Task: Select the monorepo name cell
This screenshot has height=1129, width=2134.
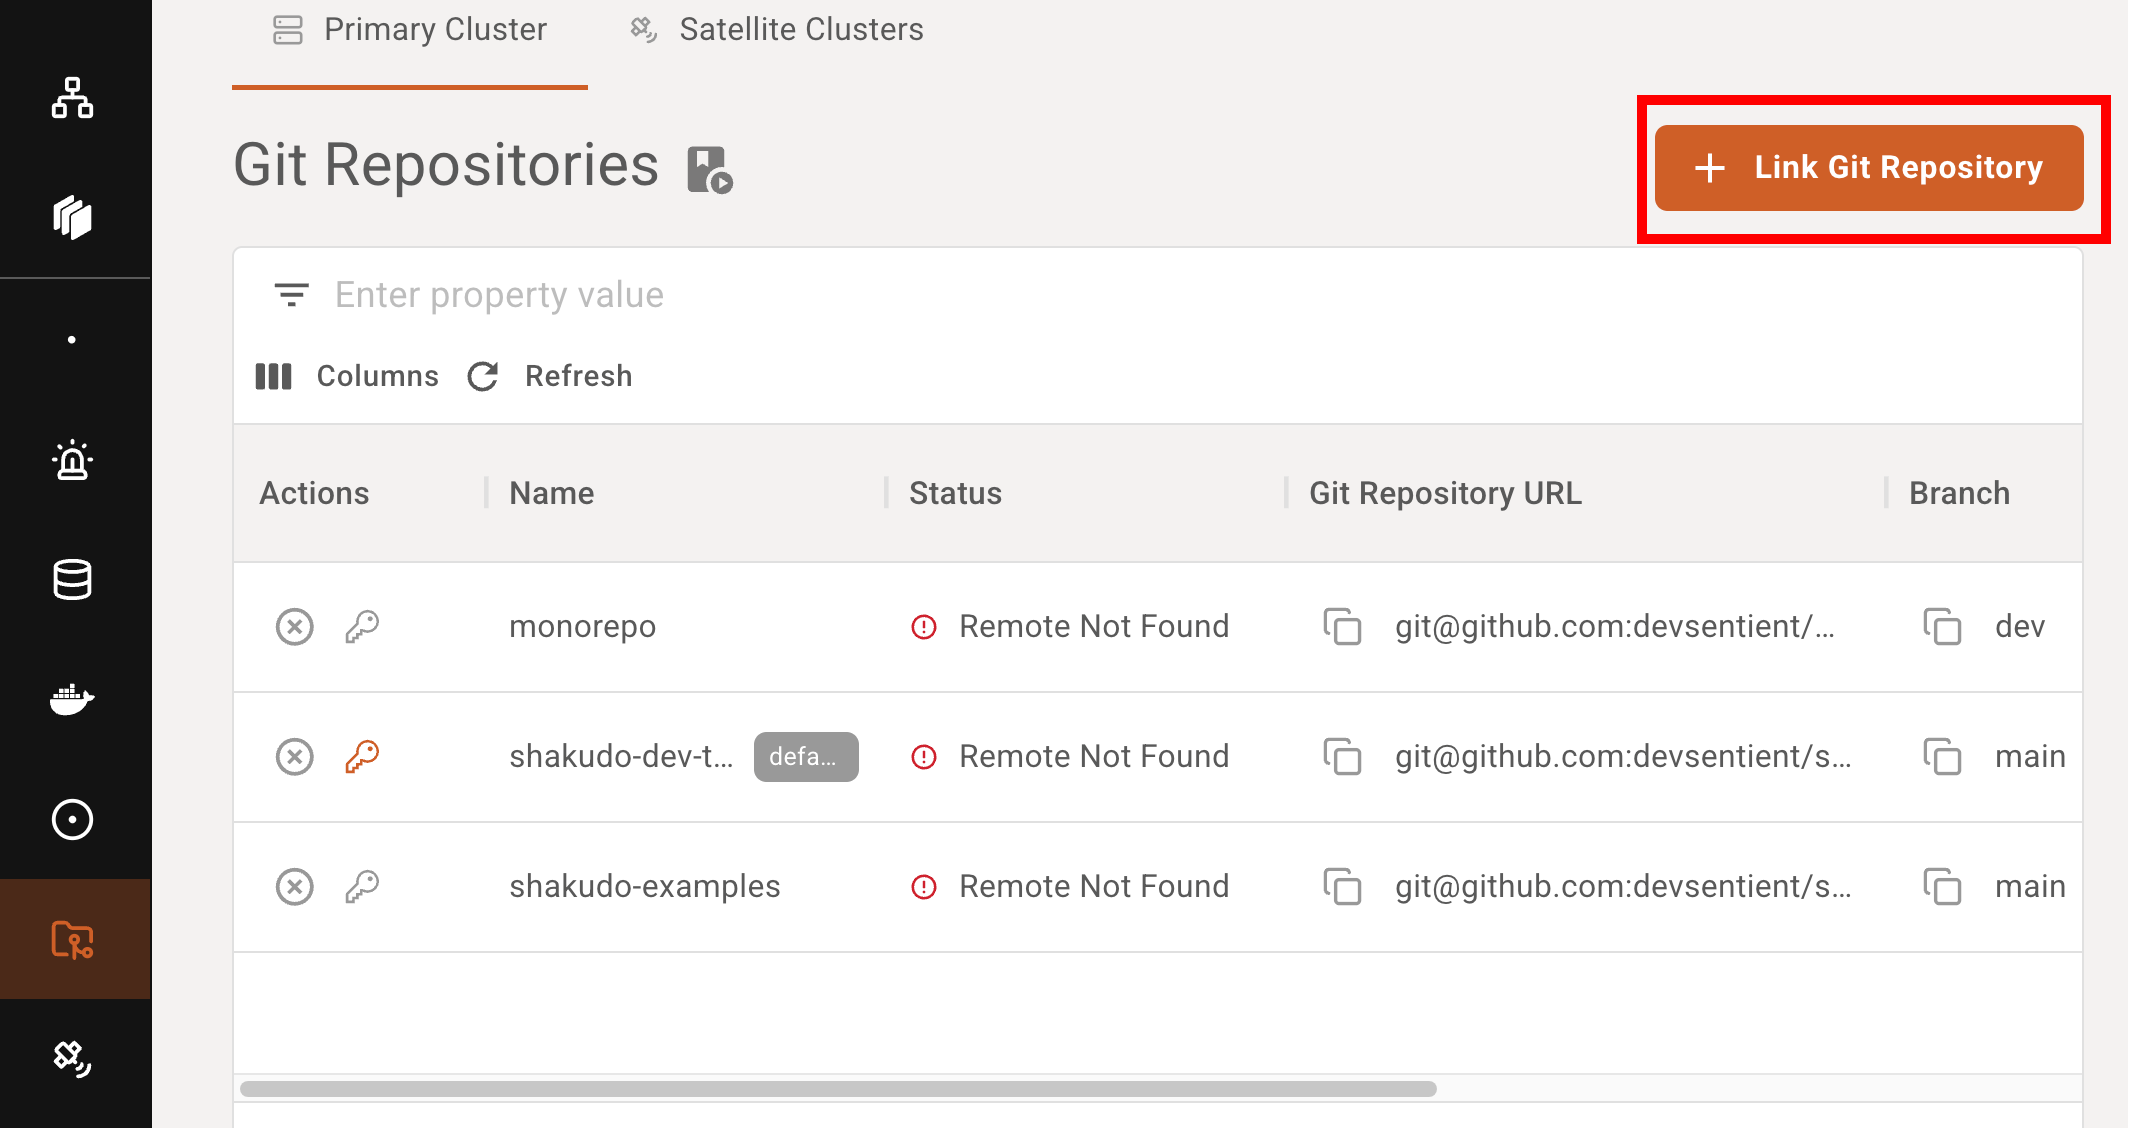Action: [x=583, y=627]
